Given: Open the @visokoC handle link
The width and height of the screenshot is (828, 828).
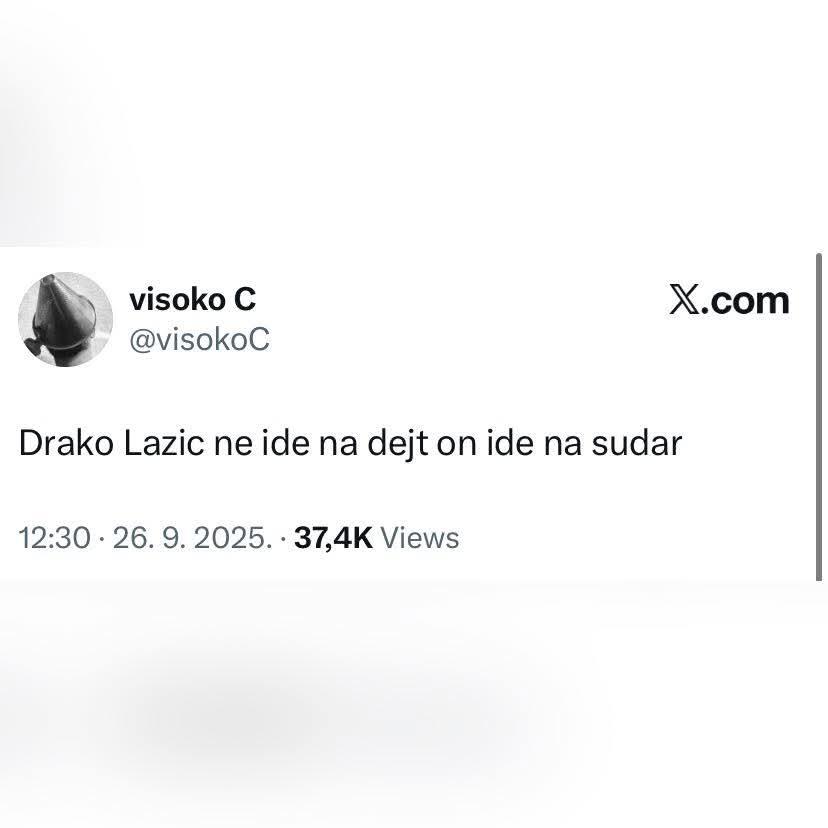Looking at the screenshot, I should 199,339.
